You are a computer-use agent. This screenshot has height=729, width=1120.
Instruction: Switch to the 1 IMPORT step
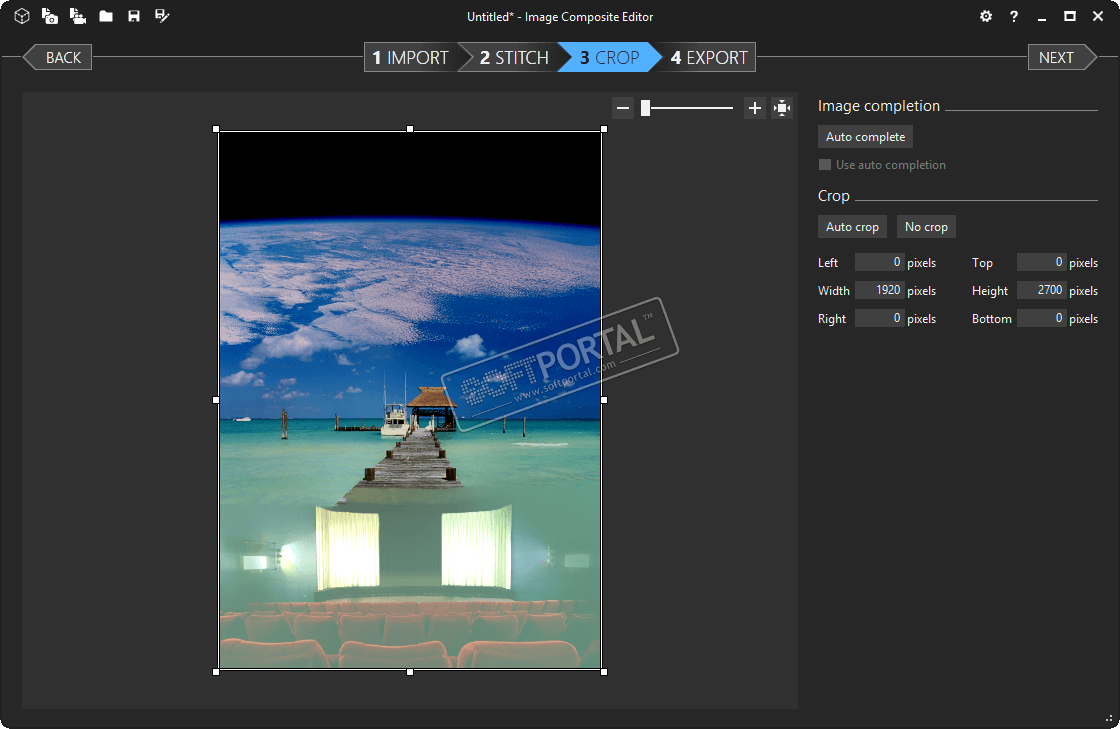411,57
